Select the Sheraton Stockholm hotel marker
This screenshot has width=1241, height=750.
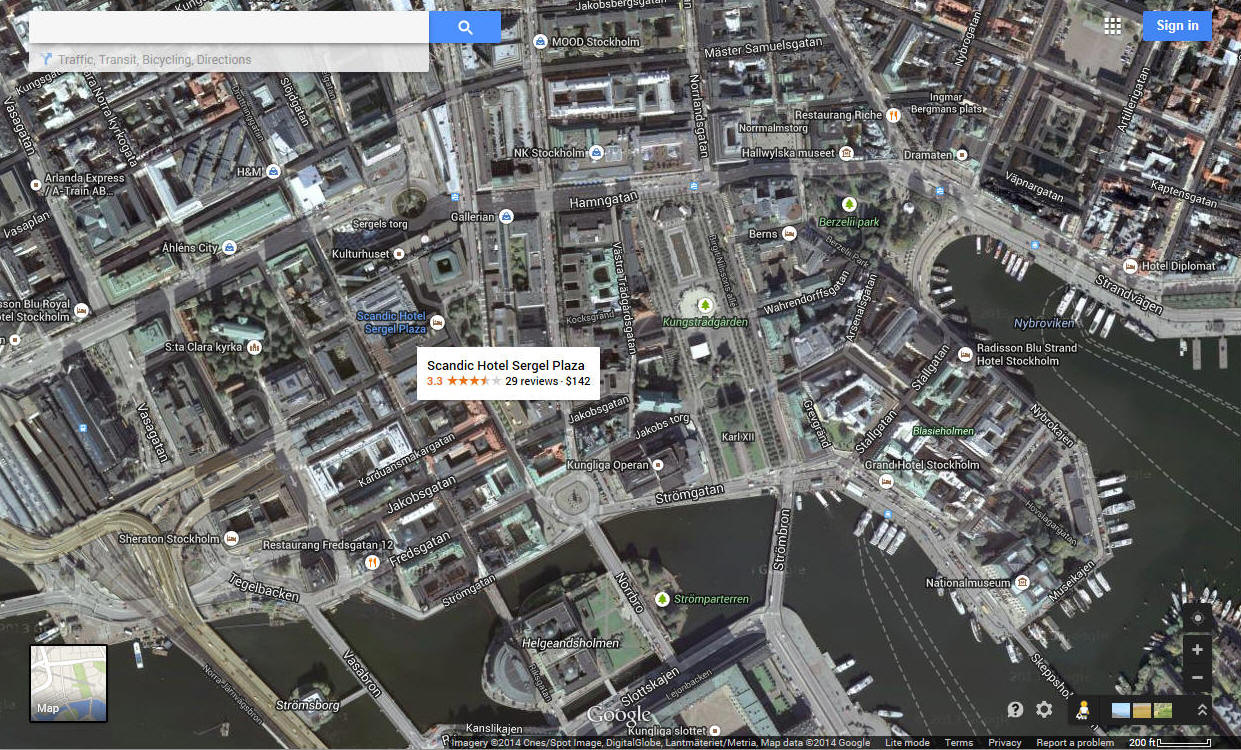[231, 539]
